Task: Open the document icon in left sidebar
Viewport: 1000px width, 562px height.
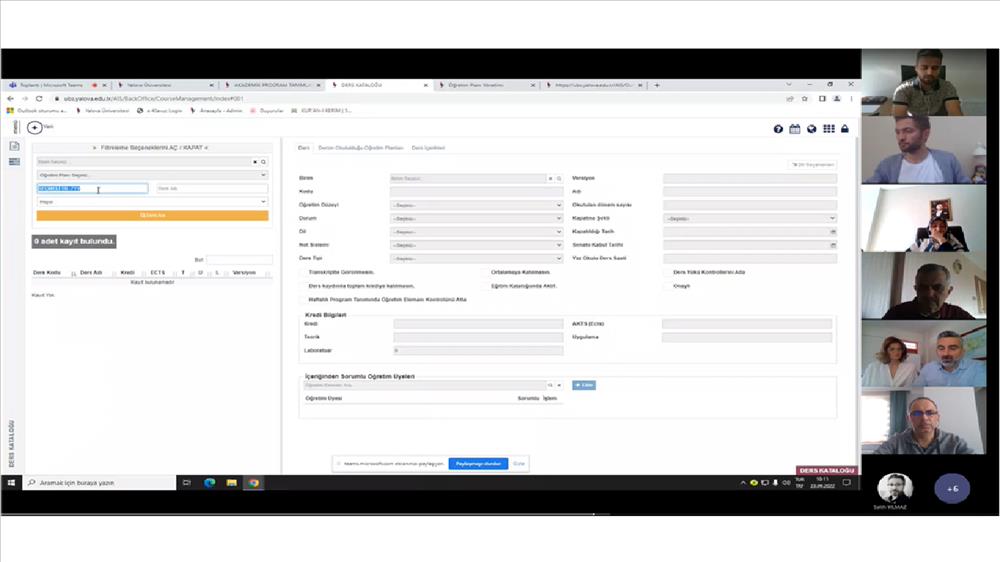Action: pos(14,146)
